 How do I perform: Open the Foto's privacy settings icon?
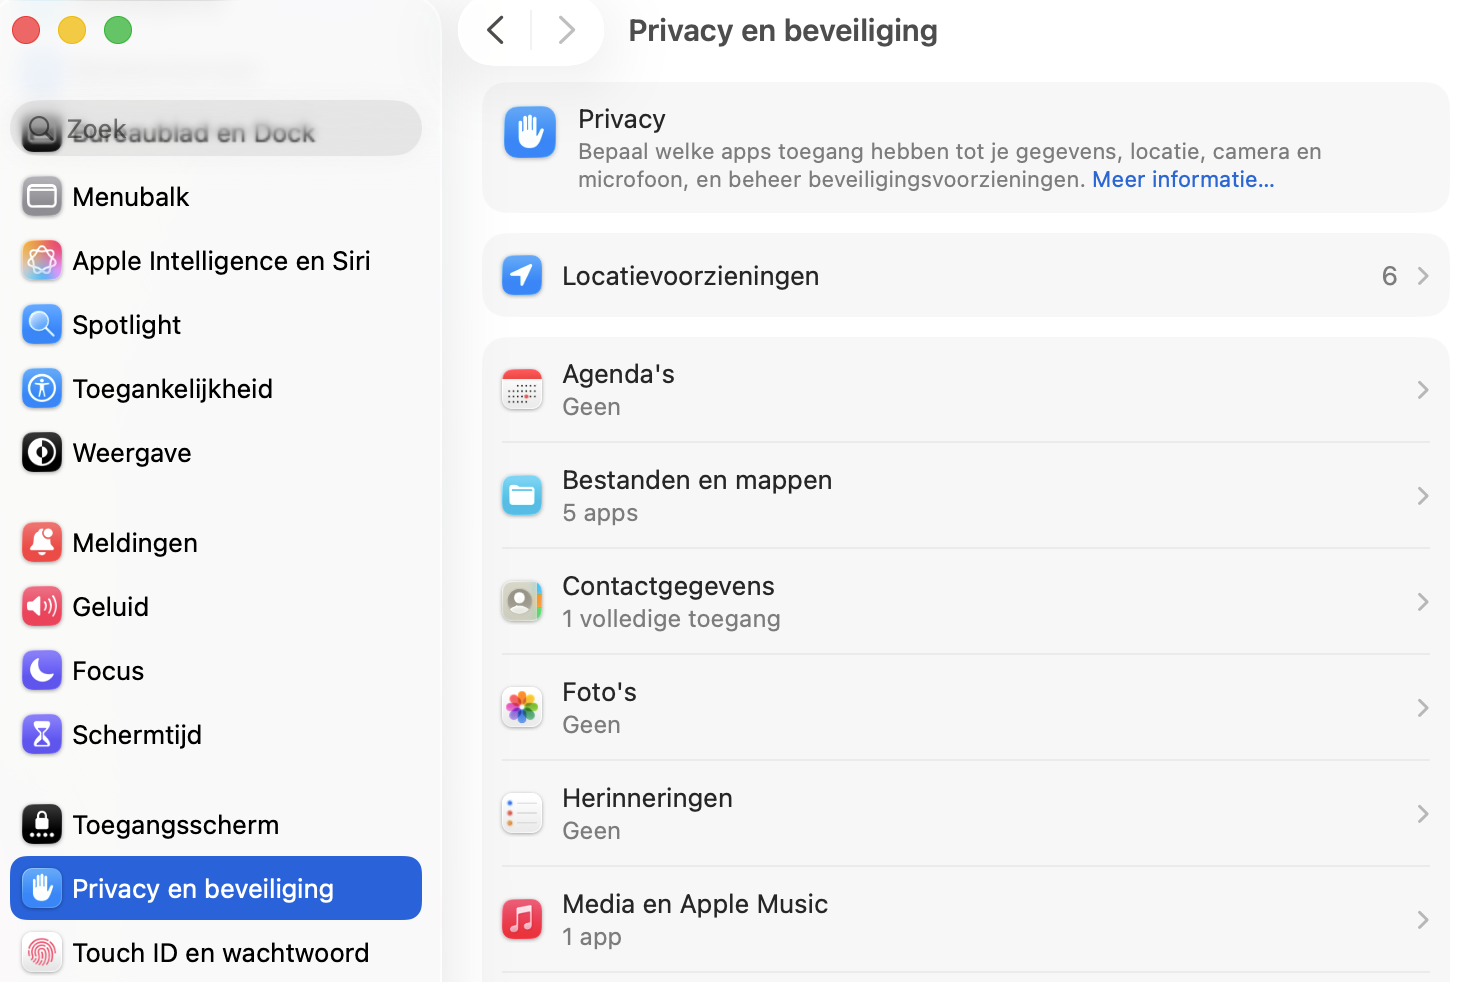[x=521, y=707]
